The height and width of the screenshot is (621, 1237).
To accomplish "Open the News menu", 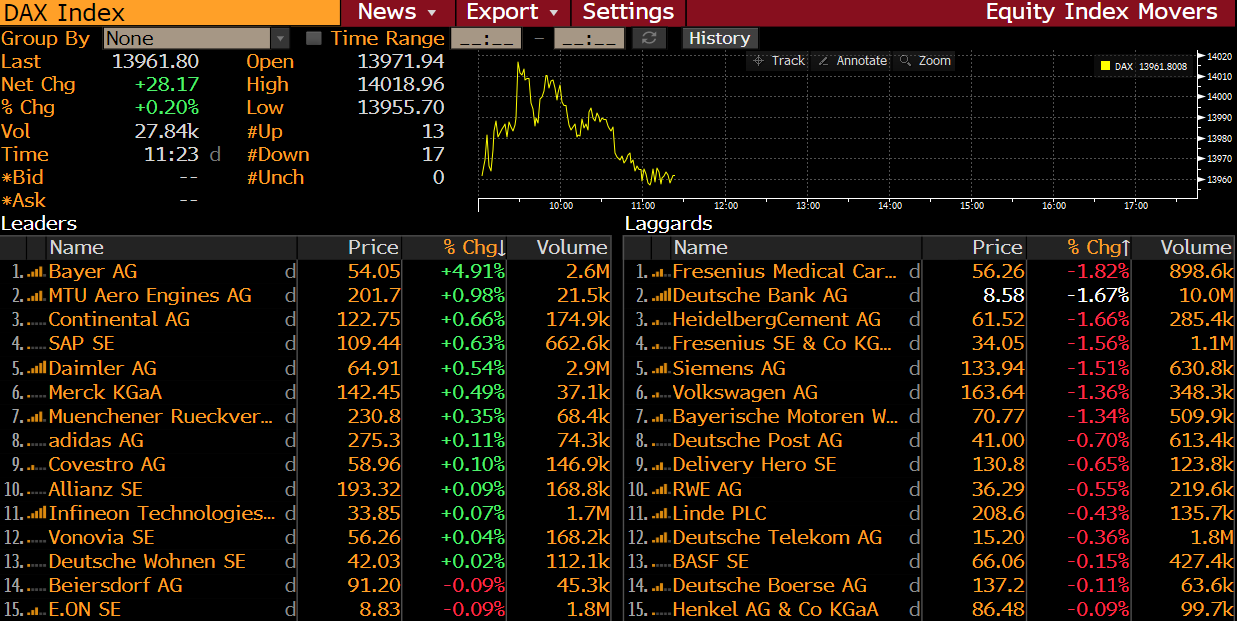I will click(x=397, y=12).
